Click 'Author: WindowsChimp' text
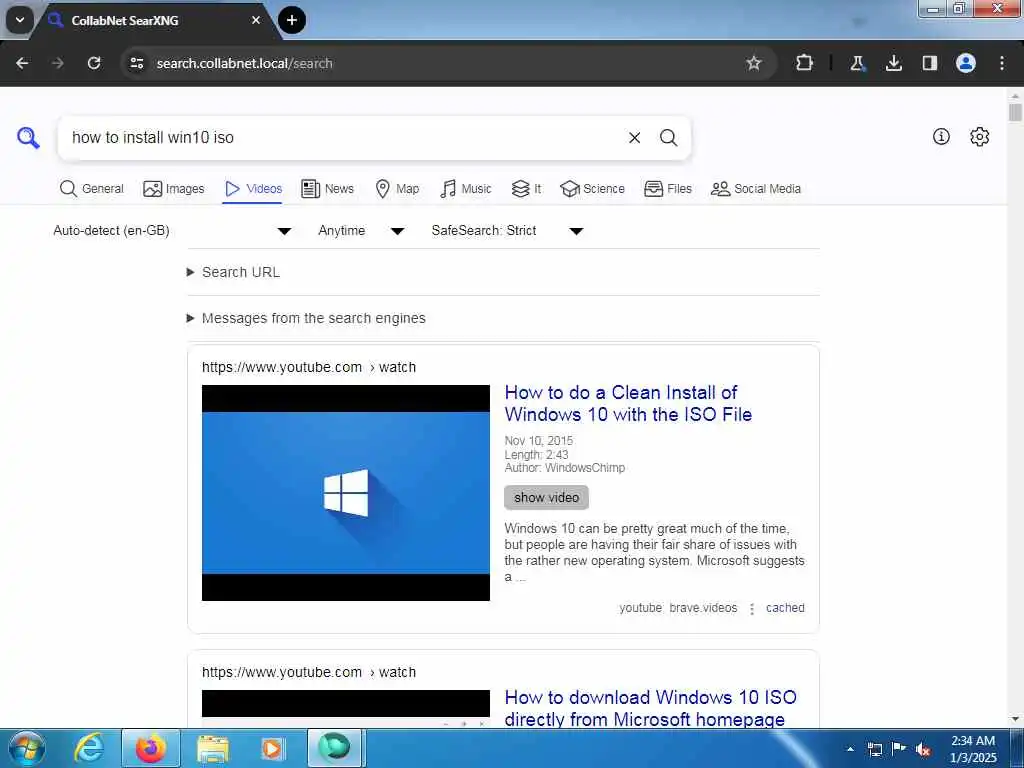The width and height of the screenshot is (1024, 768). 564,468
